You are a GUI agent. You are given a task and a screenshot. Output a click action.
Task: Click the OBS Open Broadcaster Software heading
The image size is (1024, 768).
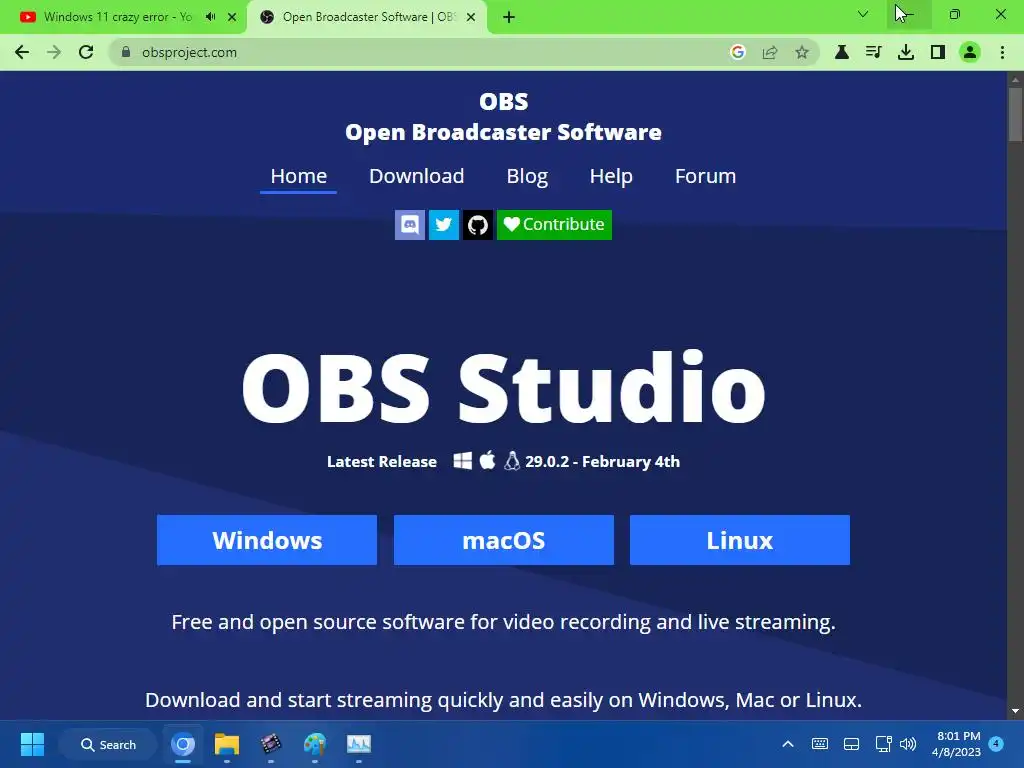pos(504,117)
